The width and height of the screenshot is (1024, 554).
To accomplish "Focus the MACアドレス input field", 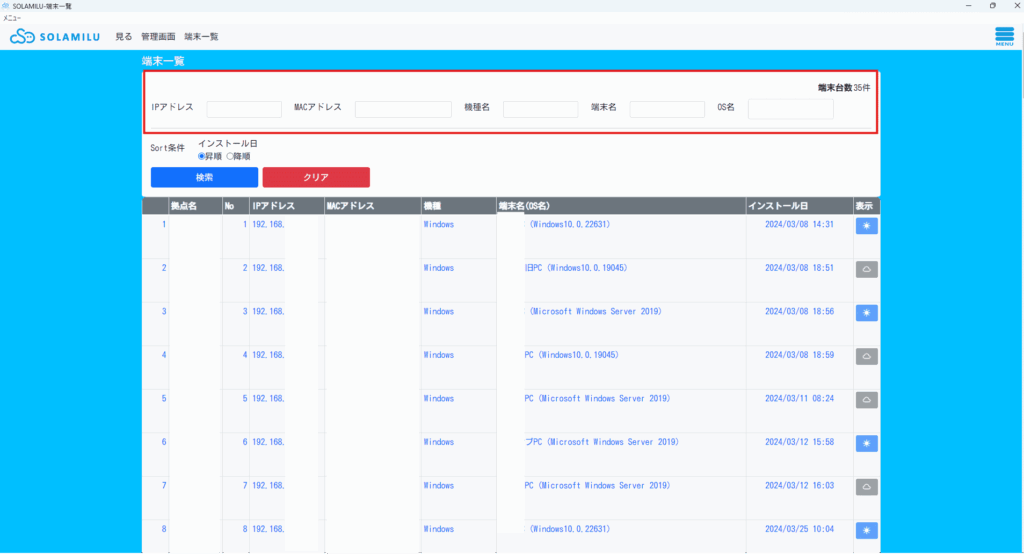I will click(403, 109).
